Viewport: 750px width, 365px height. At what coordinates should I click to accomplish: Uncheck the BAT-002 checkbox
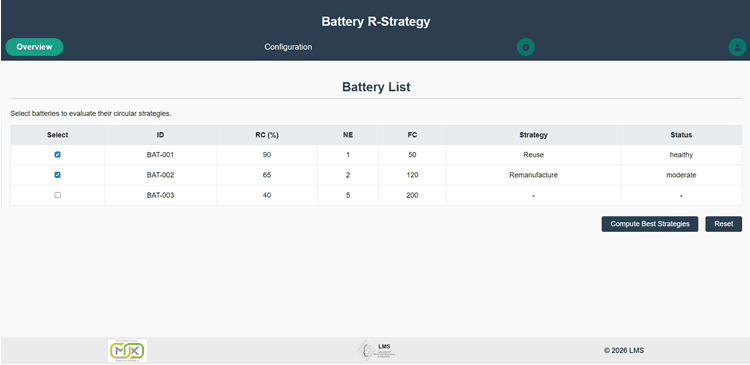[57, 175]
